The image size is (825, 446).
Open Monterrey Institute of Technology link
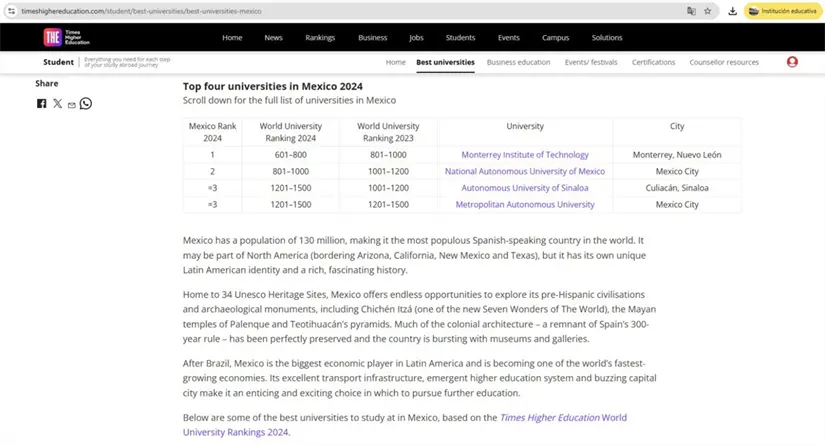(524, 155)
